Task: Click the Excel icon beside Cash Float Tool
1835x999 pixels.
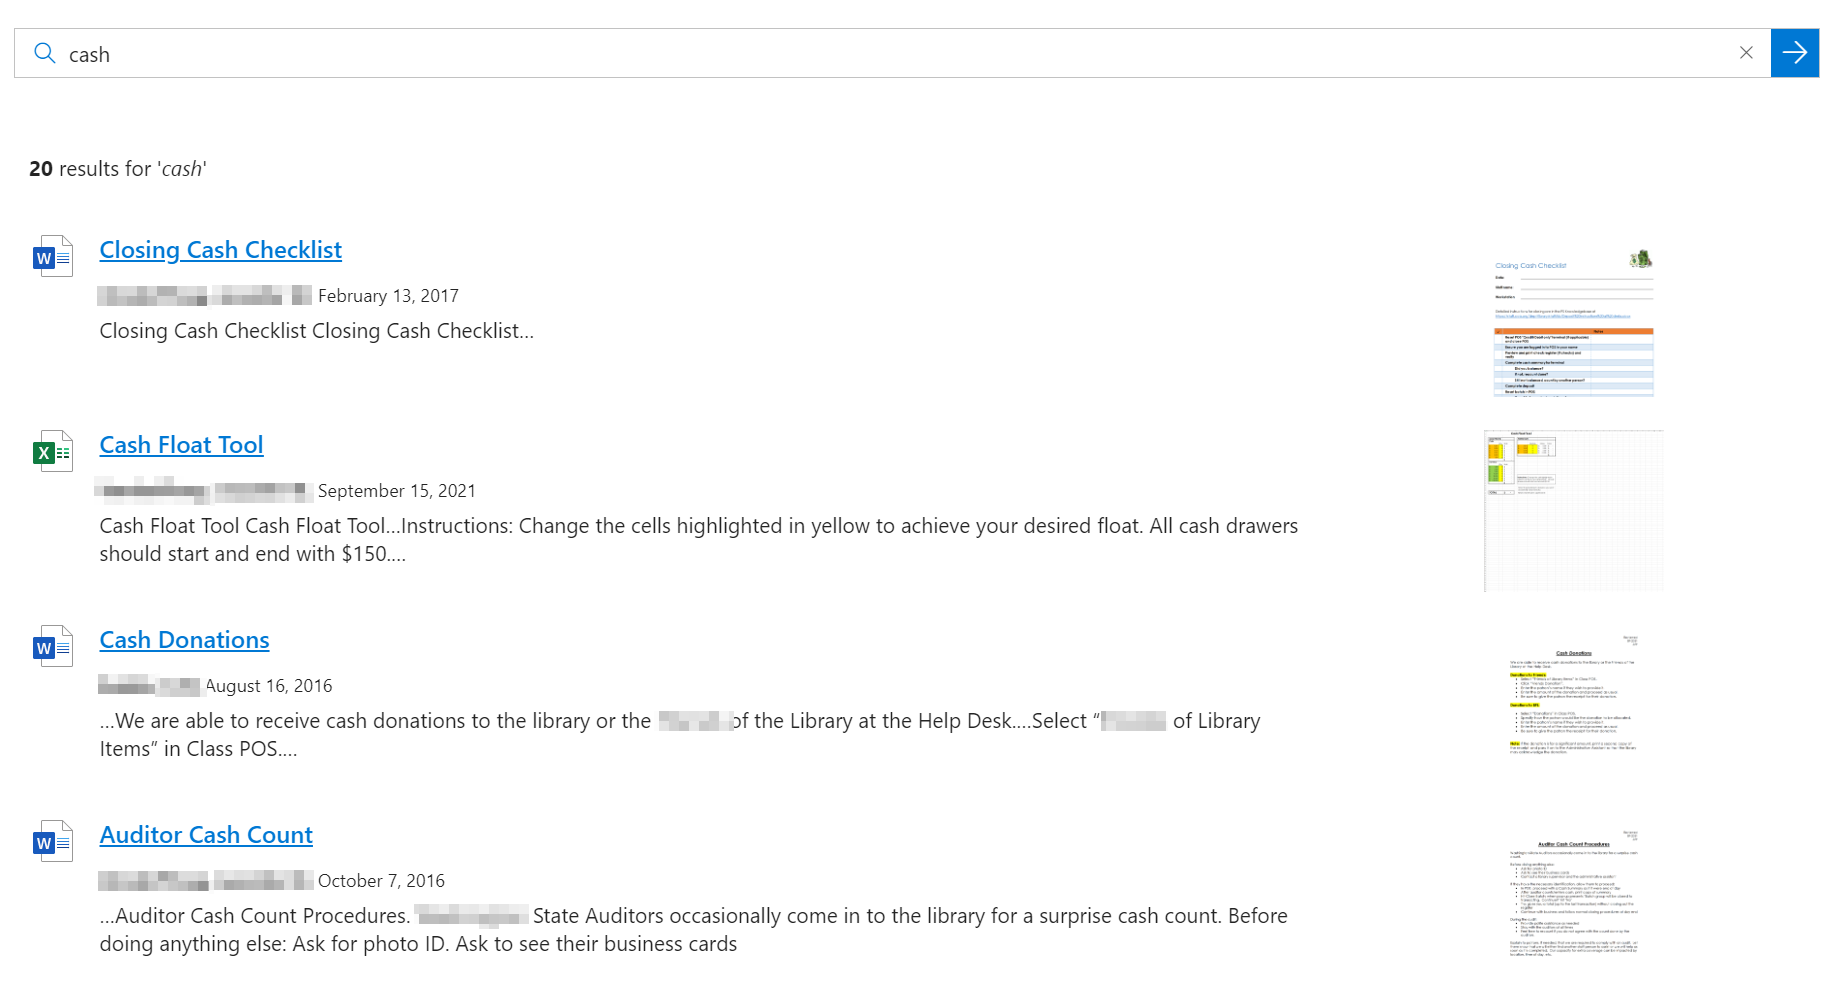Action: (x=52, y=450)
